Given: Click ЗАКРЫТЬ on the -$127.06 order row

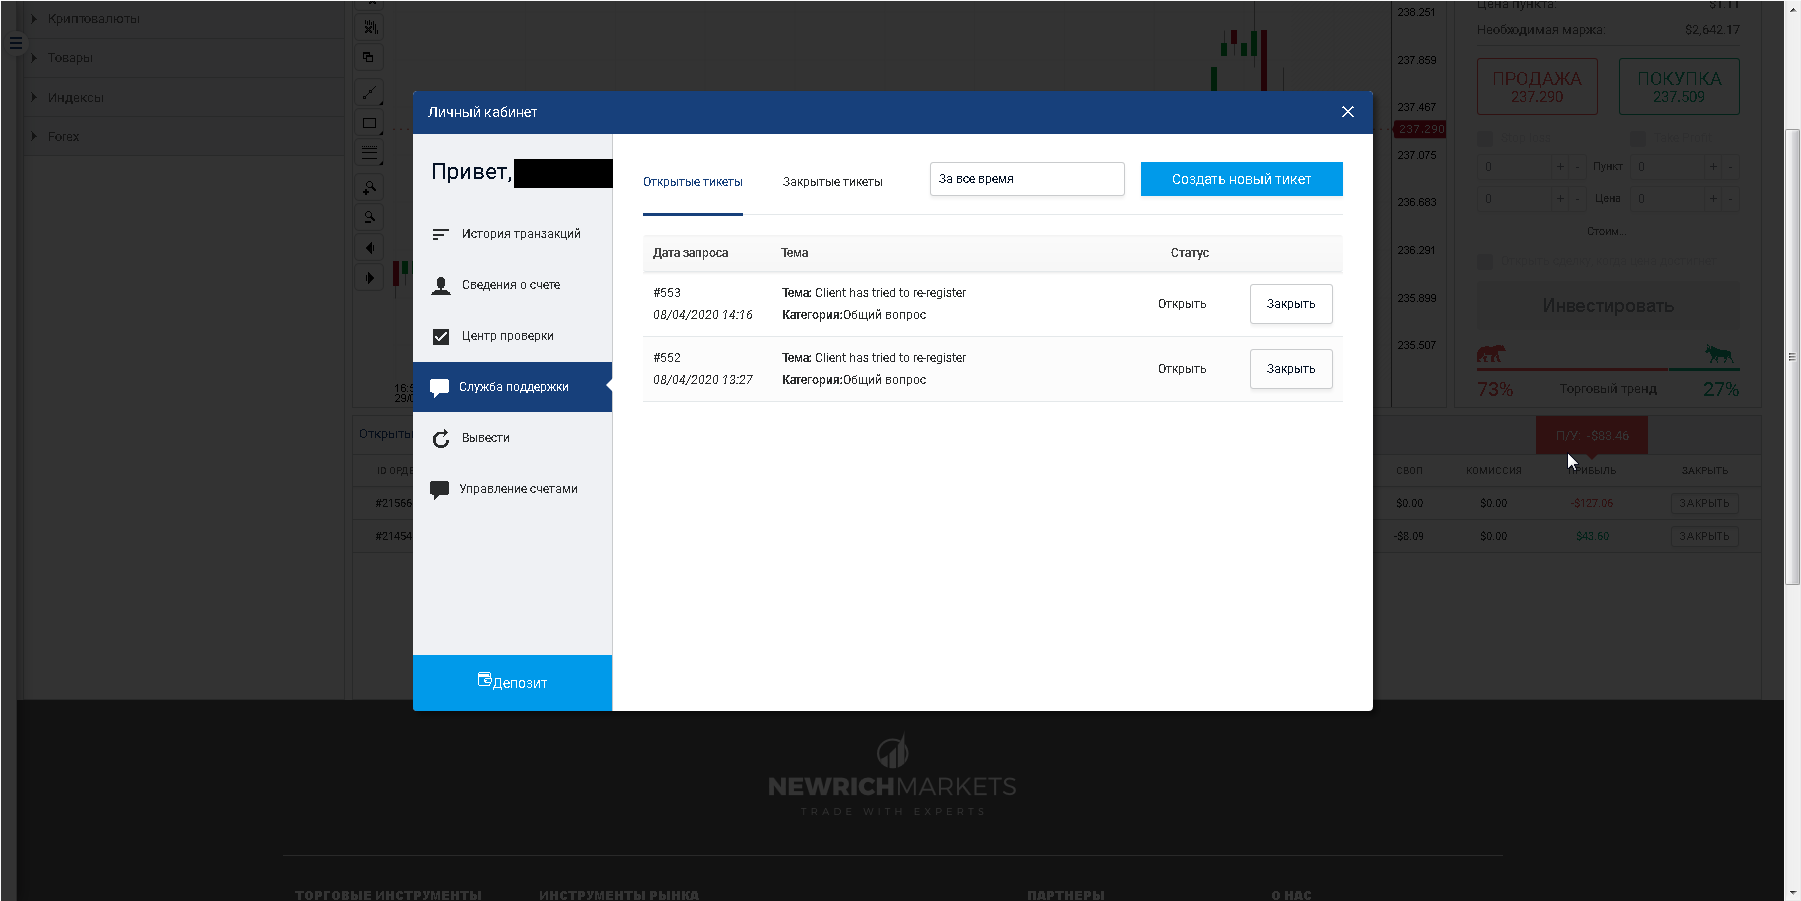Looking at the screenshot, I should pos(1704,504).
